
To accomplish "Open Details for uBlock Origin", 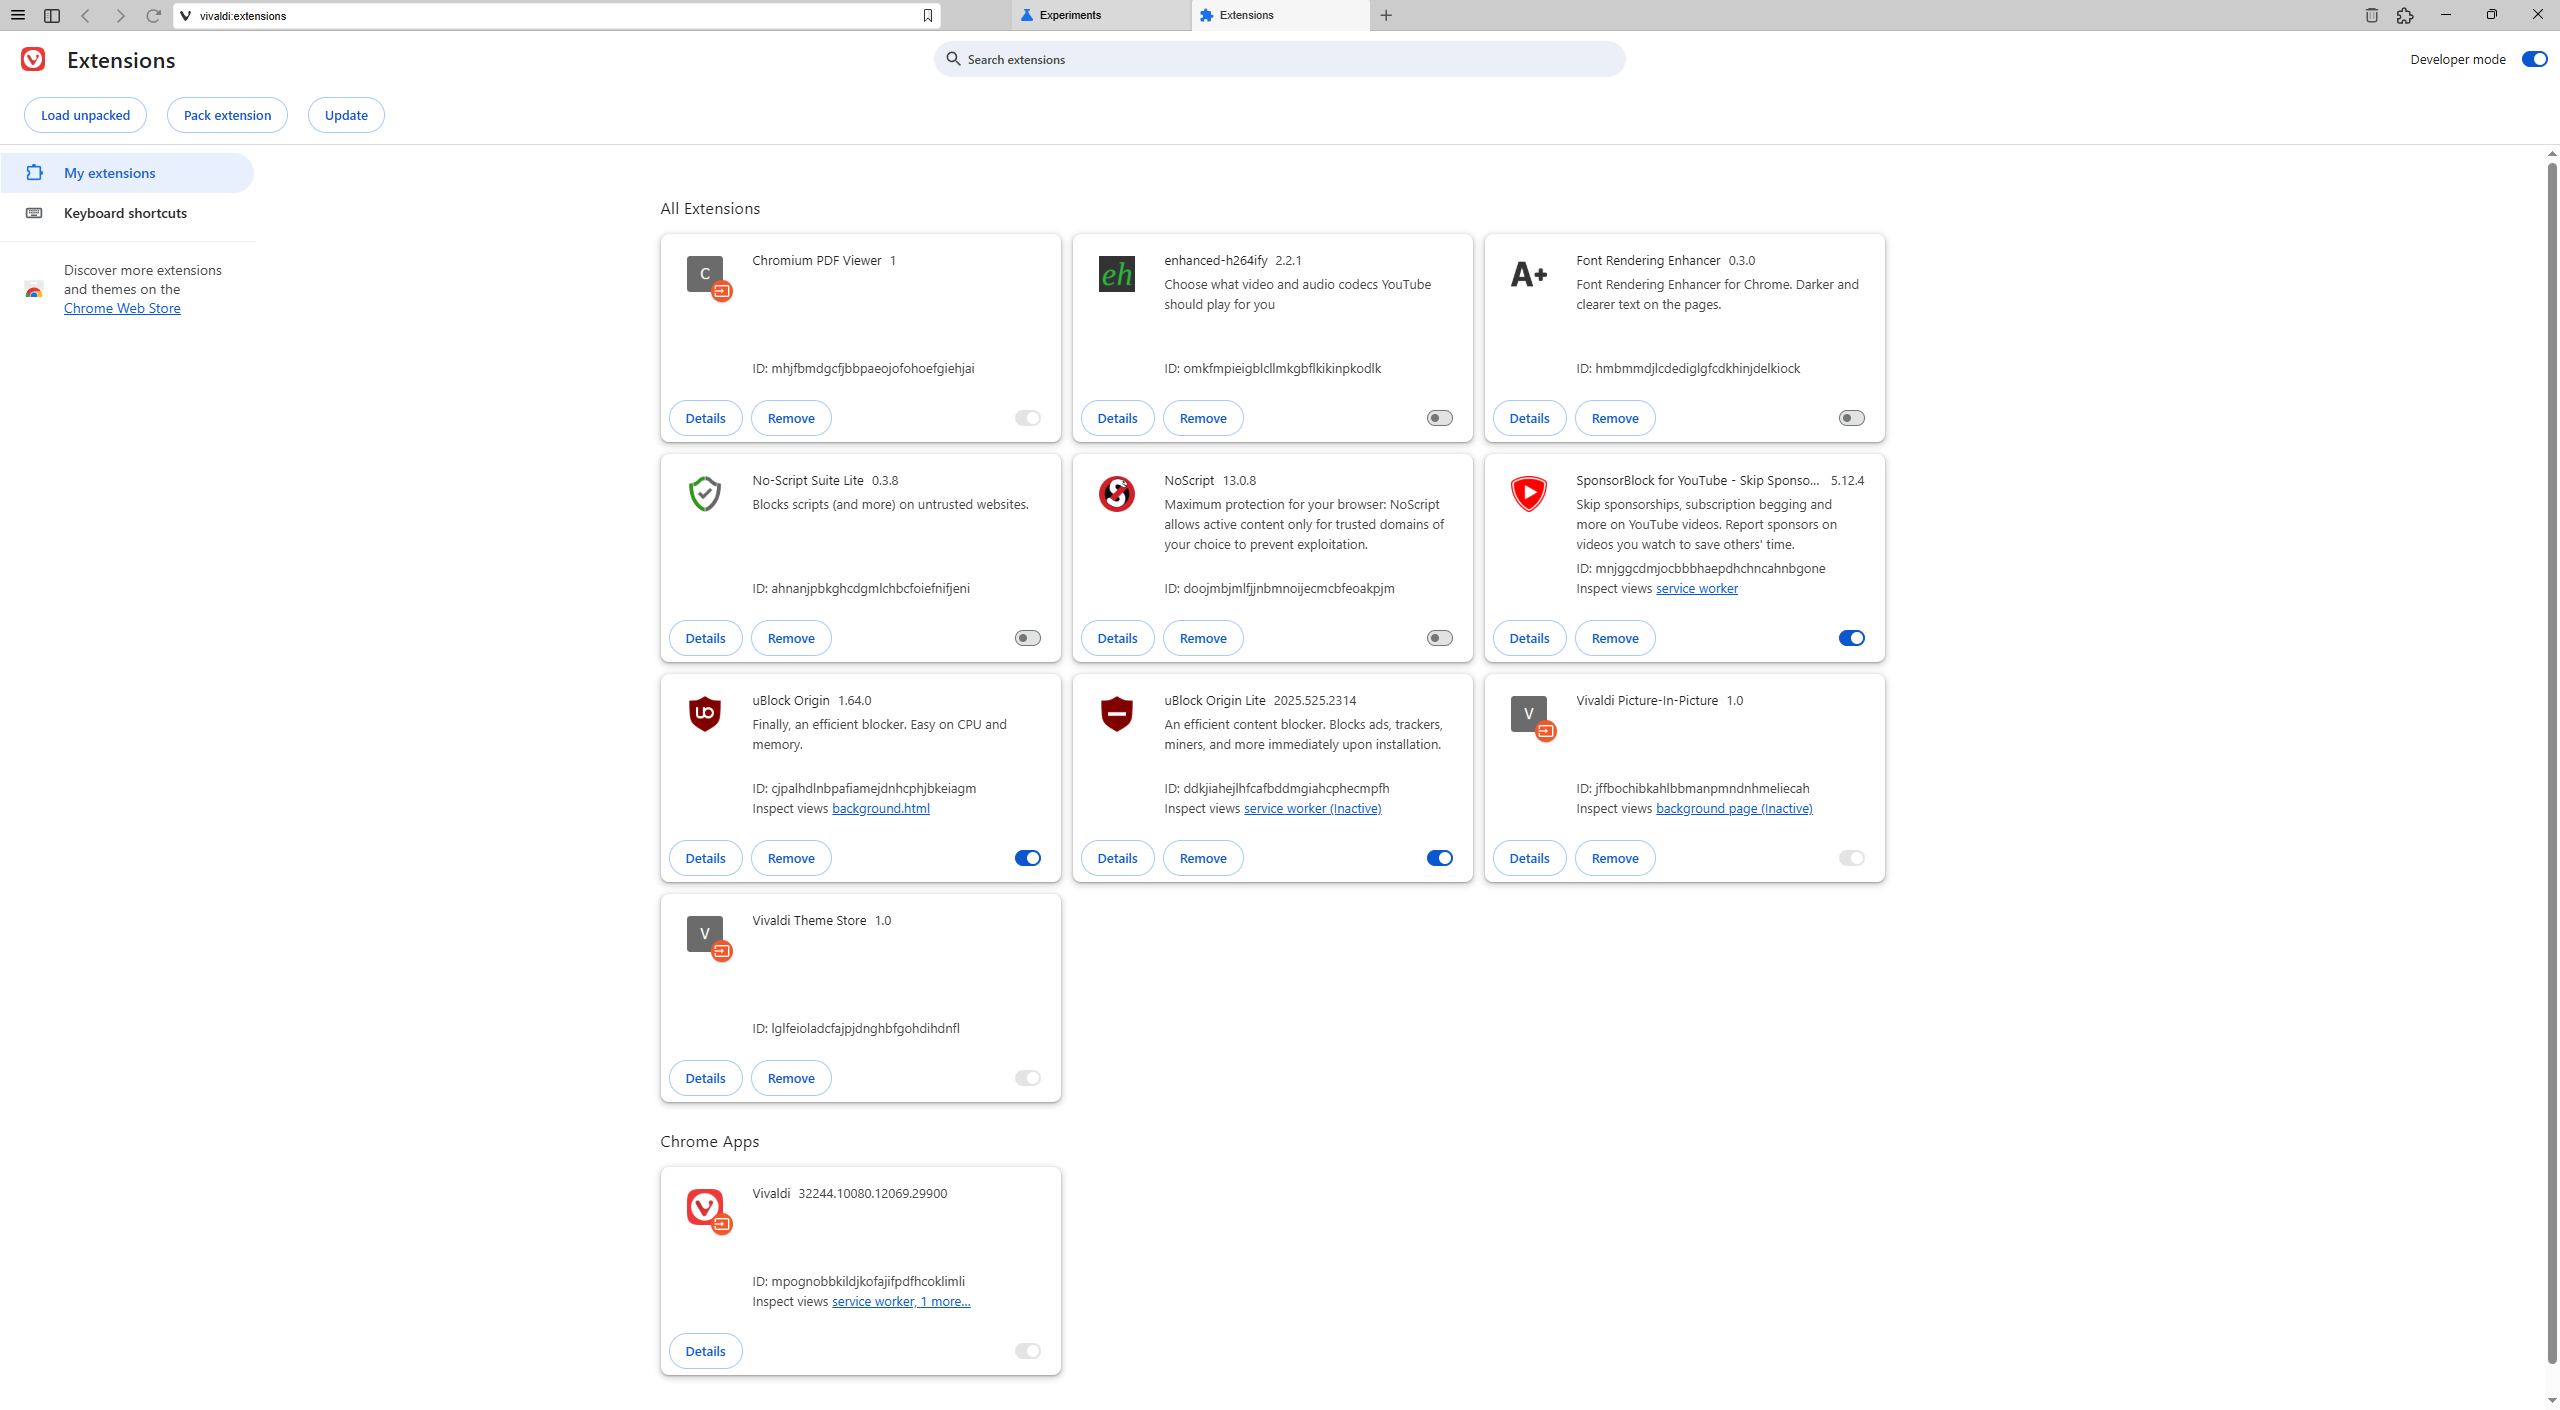I will (x=705, y=858).
